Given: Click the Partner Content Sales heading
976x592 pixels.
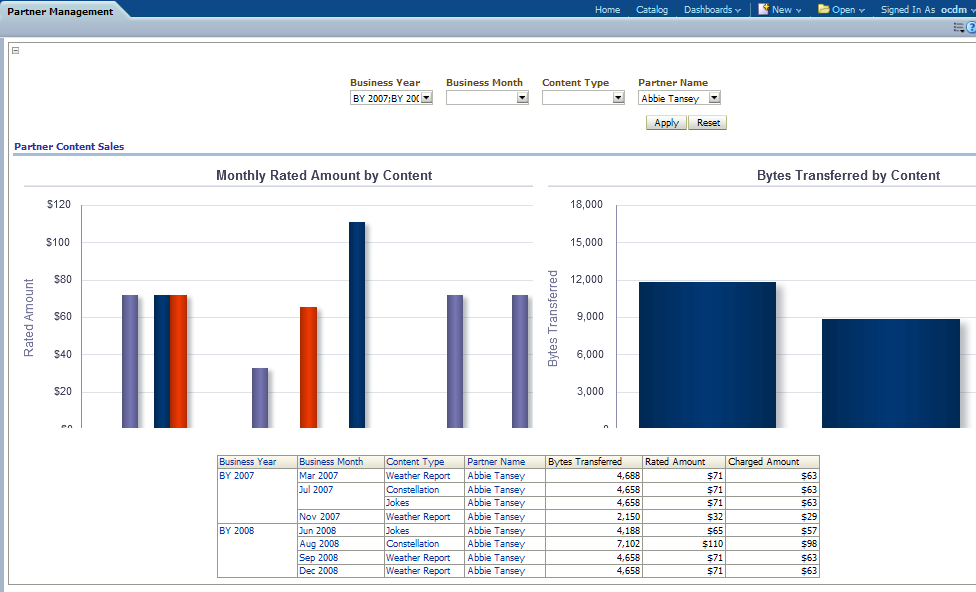Looking at the screenshot, I should point(69,146).
